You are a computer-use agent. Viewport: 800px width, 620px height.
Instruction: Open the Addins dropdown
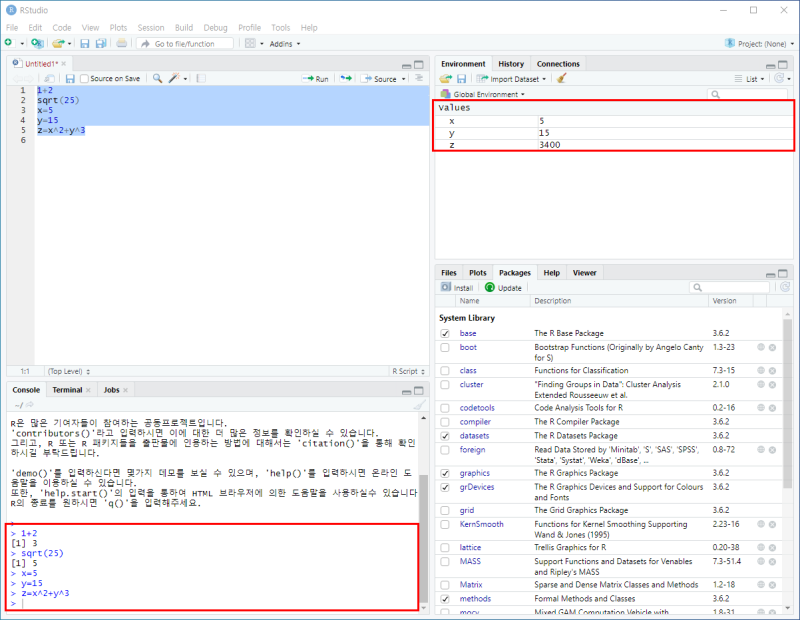pos(285,44)
